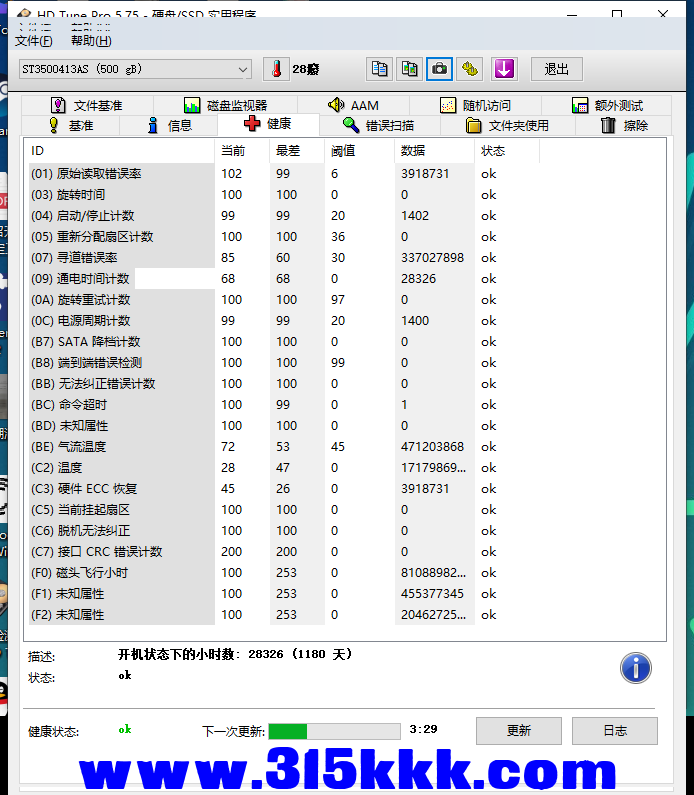Open the 帮助(H) menu
Image resolution: width=694 pixels, height=795 pixels.
(91, 41)
